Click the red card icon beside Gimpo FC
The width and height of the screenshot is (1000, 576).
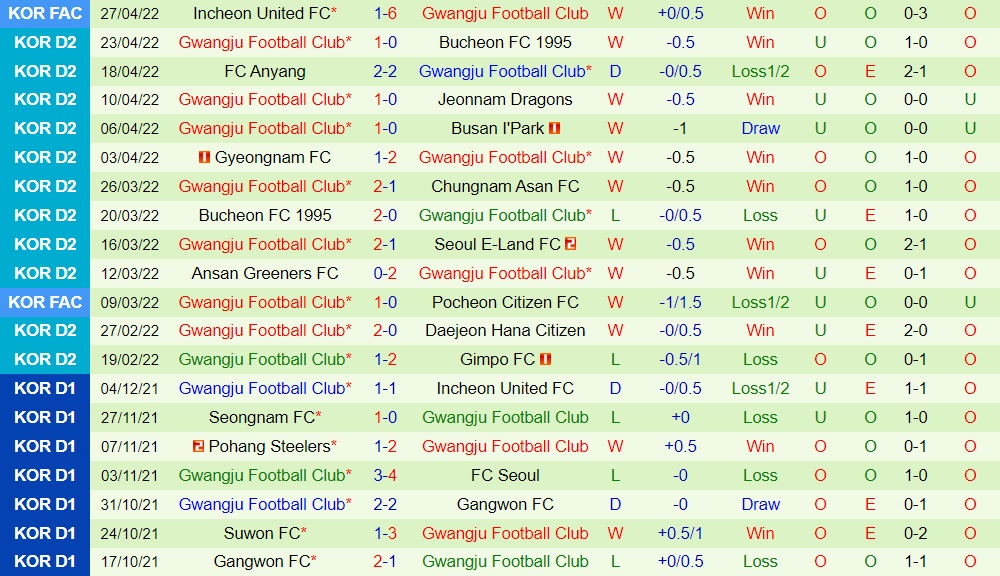[545, 360]
